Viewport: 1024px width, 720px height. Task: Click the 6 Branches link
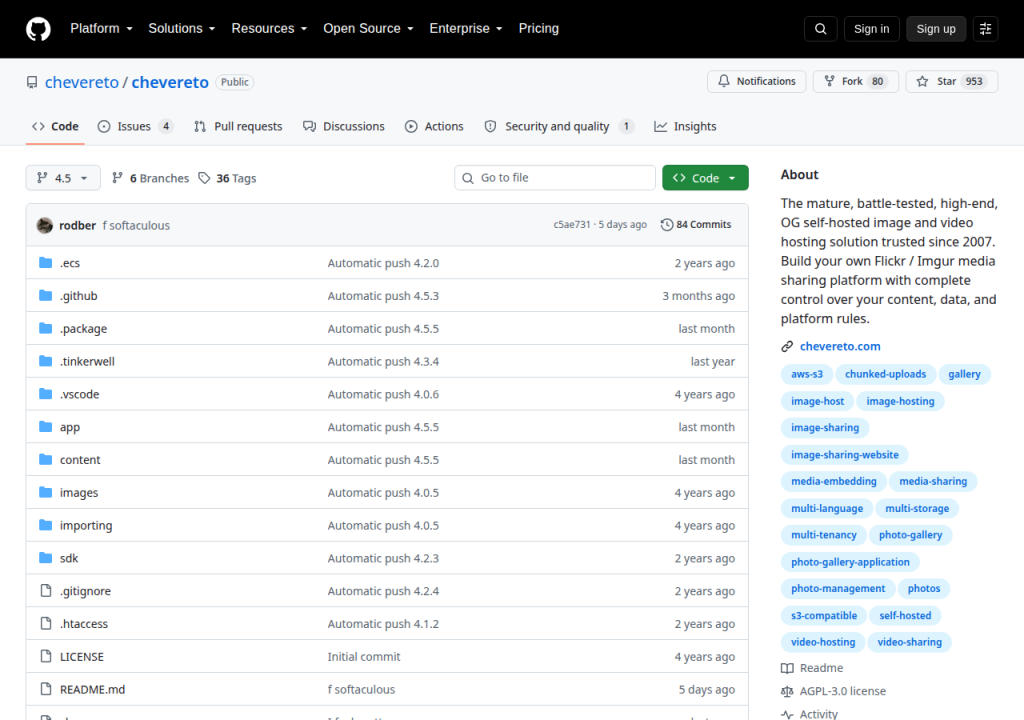(x=150, y=178)
